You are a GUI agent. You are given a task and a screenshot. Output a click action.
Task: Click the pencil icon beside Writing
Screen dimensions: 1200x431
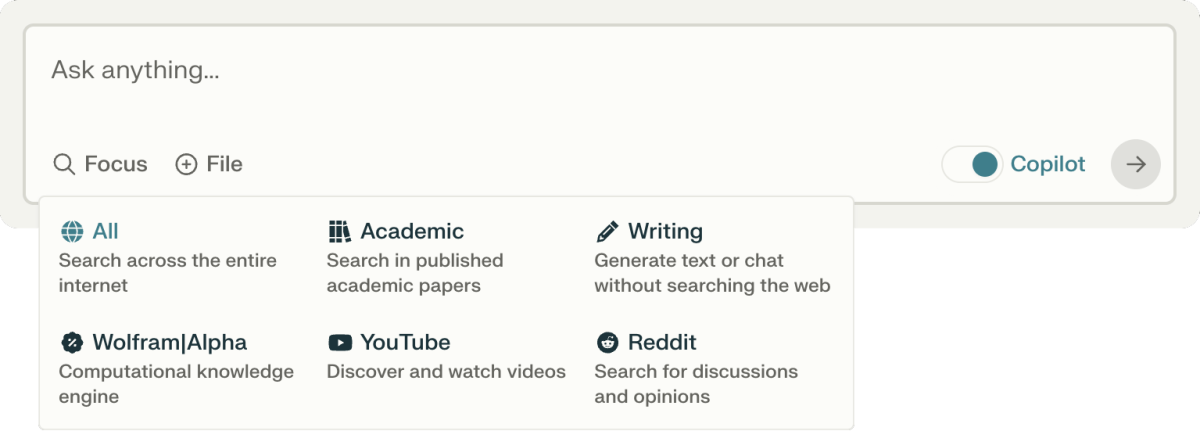coord(607,232)
